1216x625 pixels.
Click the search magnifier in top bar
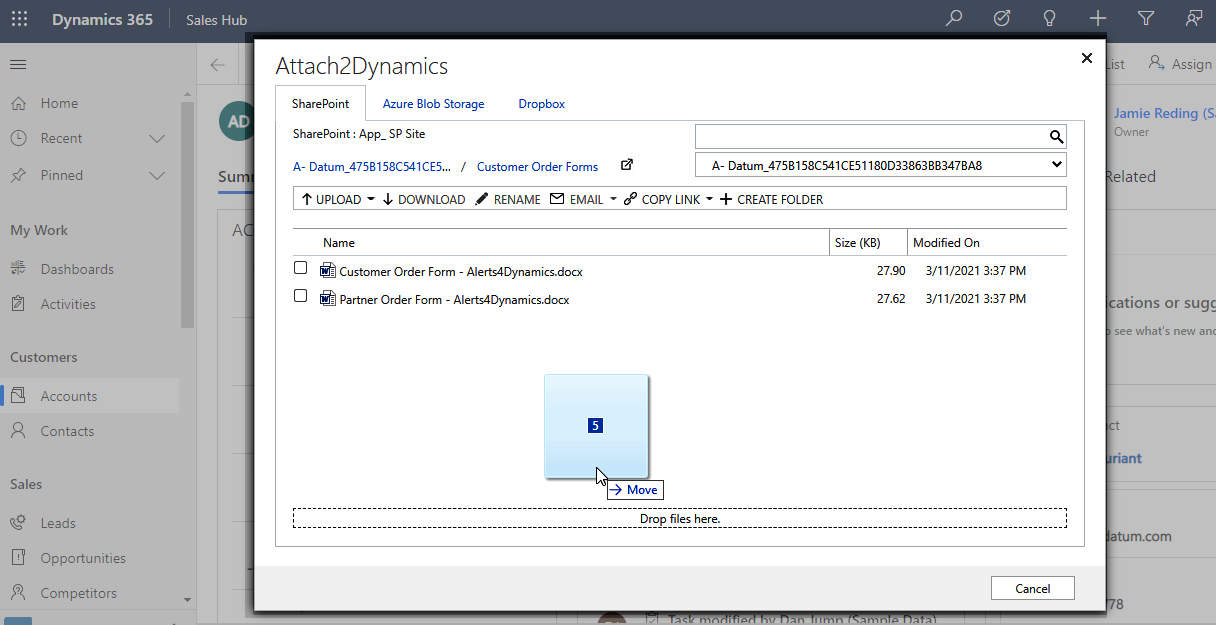tap(954, 19)
